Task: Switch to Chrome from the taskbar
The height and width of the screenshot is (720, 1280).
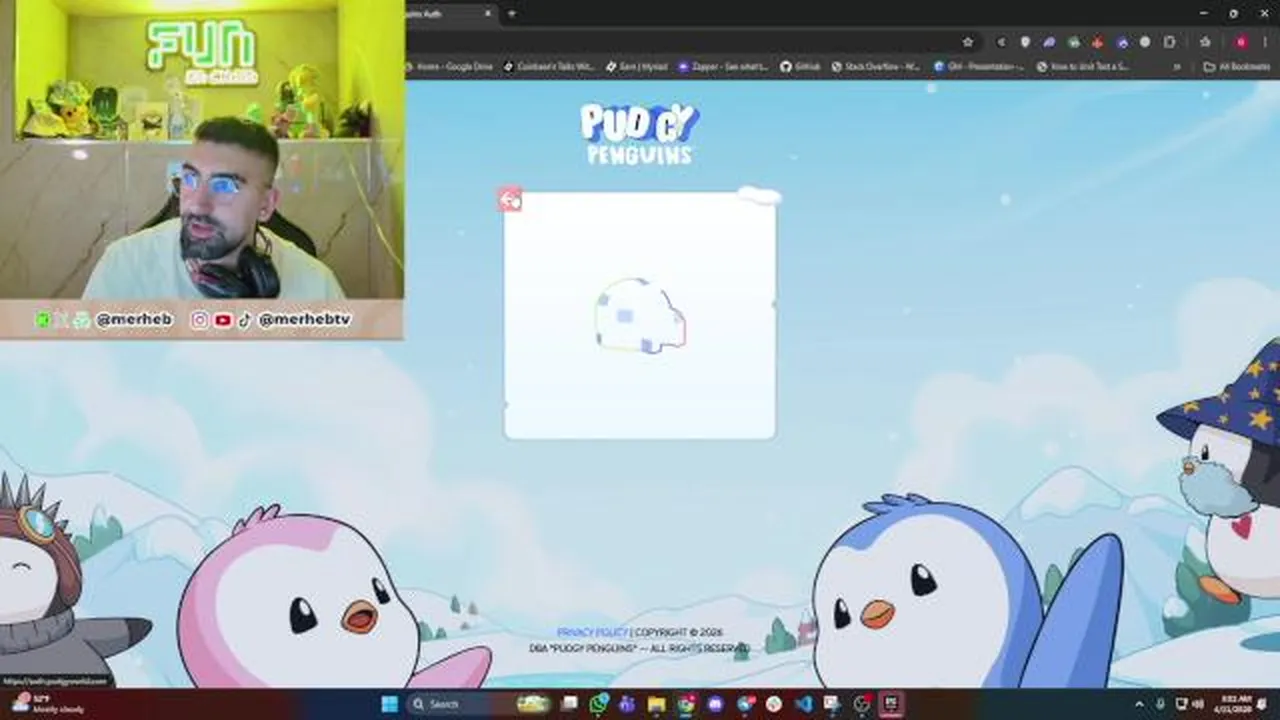Action: pos(686,704)
